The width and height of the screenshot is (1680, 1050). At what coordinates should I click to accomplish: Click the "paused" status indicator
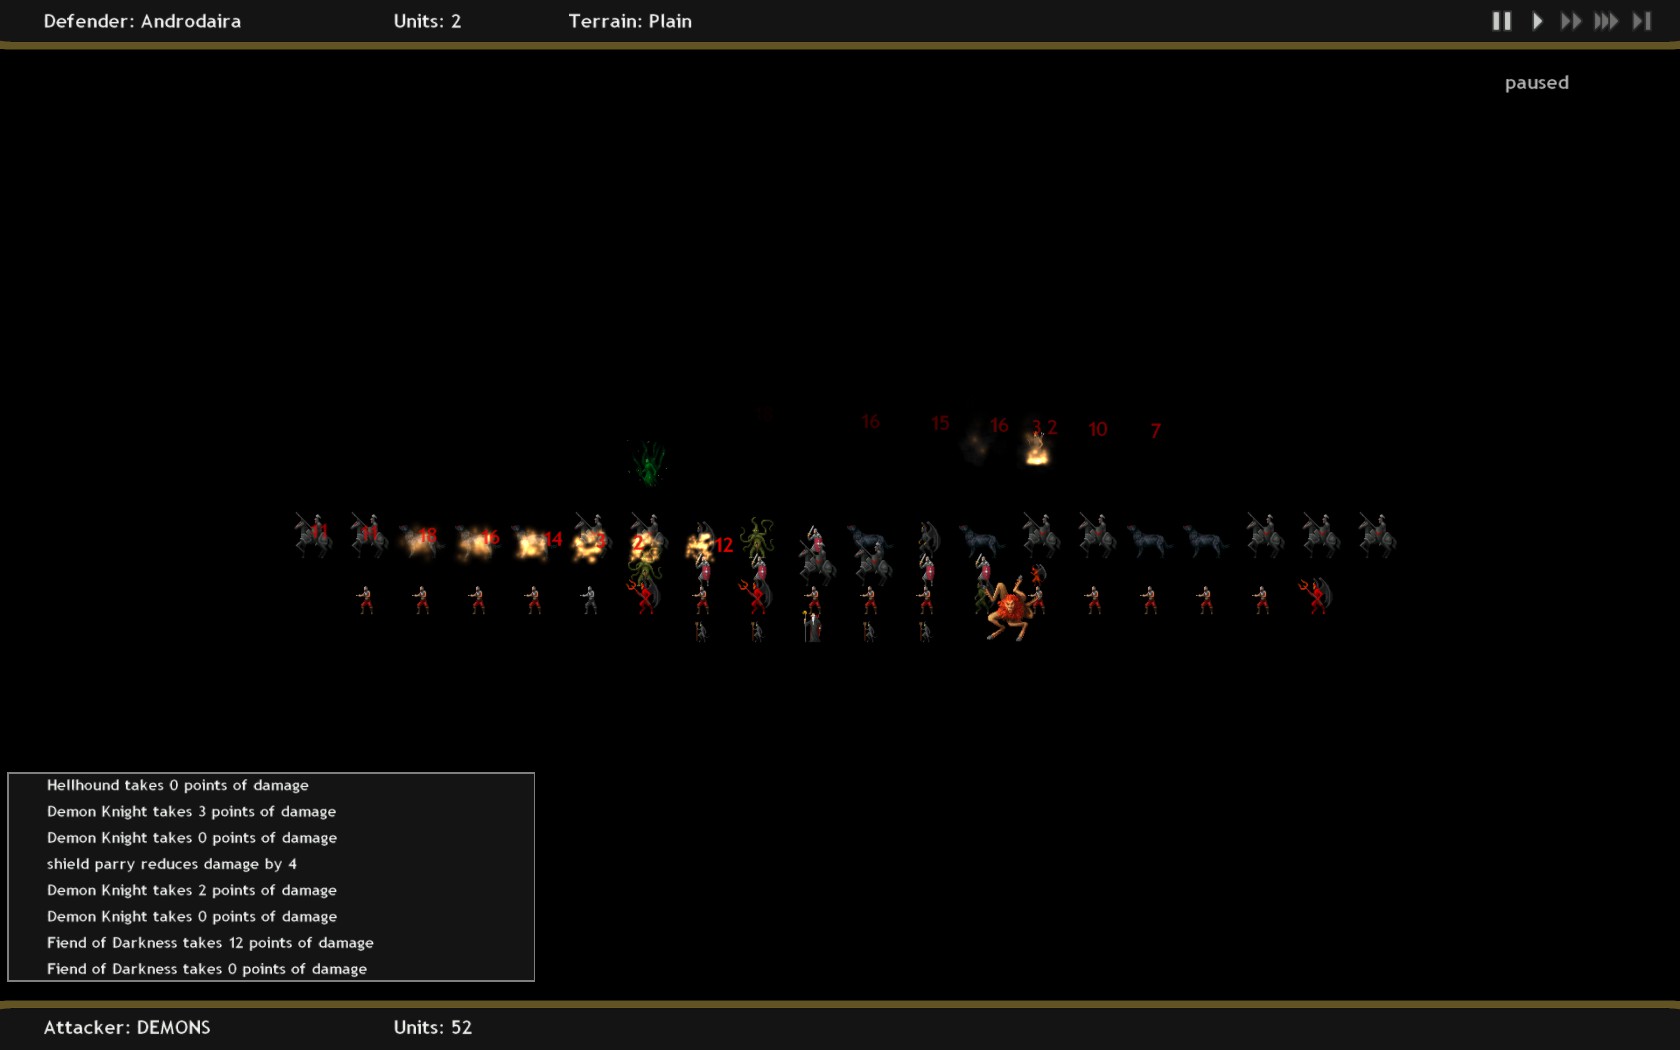click(1536, 83)
